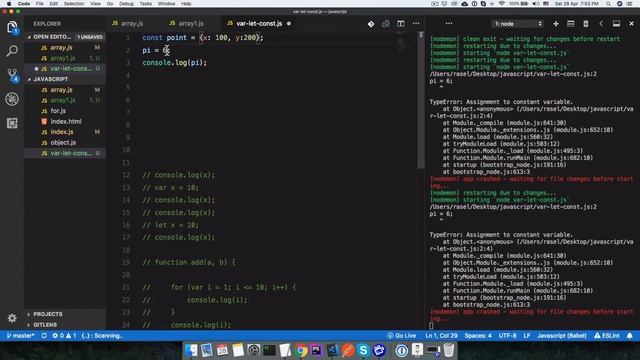The width and height of the screenshot is (640, 360).
Task: Click line 3 console.log(pi) code
Action: (174, 62)
